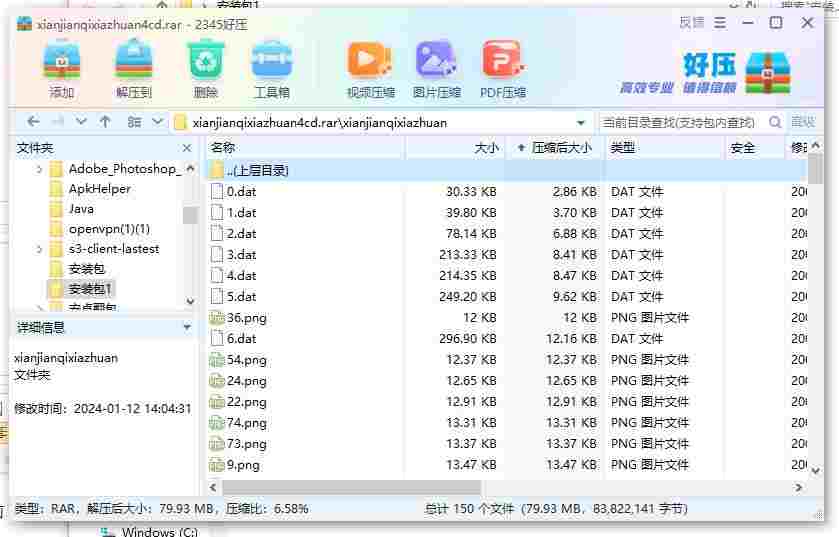Click the 0.dat file icon
Image resolution: width=839 pixels, height=537 pixels.
point(217,191)
